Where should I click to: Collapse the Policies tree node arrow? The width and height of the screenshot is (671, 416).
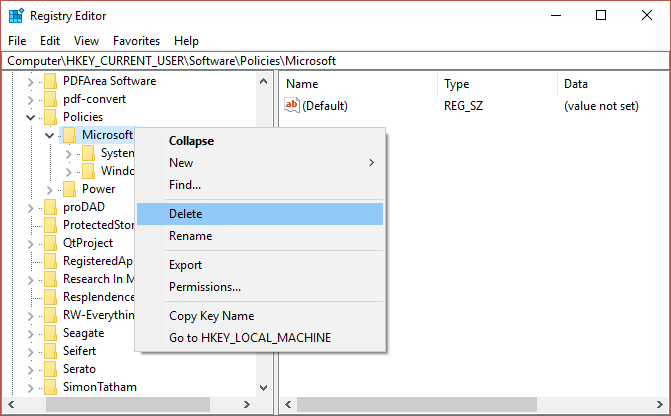coord(30,117)
